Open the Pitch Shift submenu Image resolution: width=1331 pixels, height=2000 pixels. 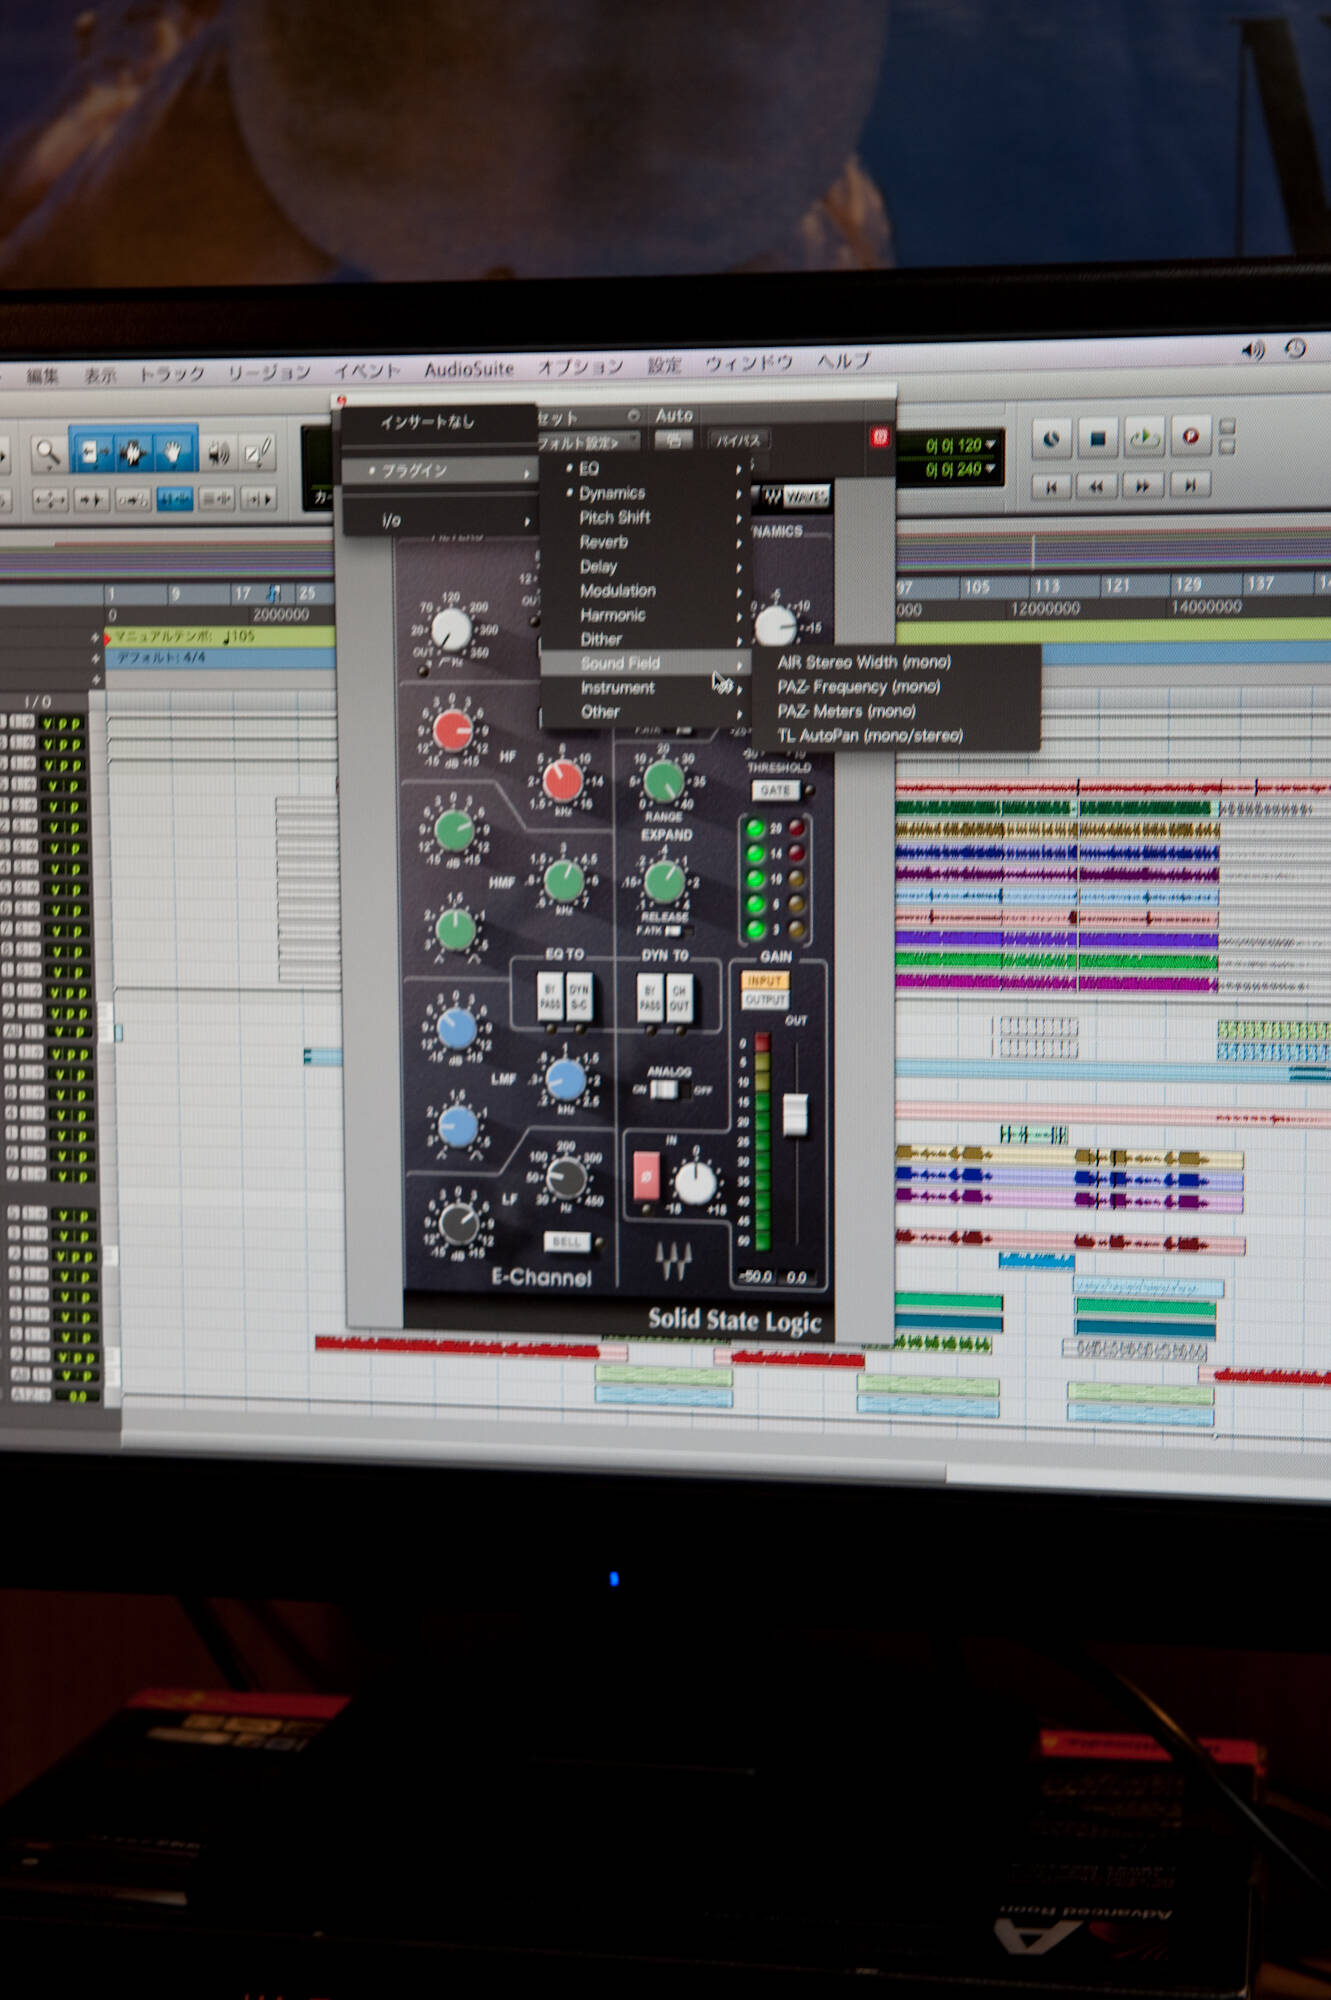645,517
